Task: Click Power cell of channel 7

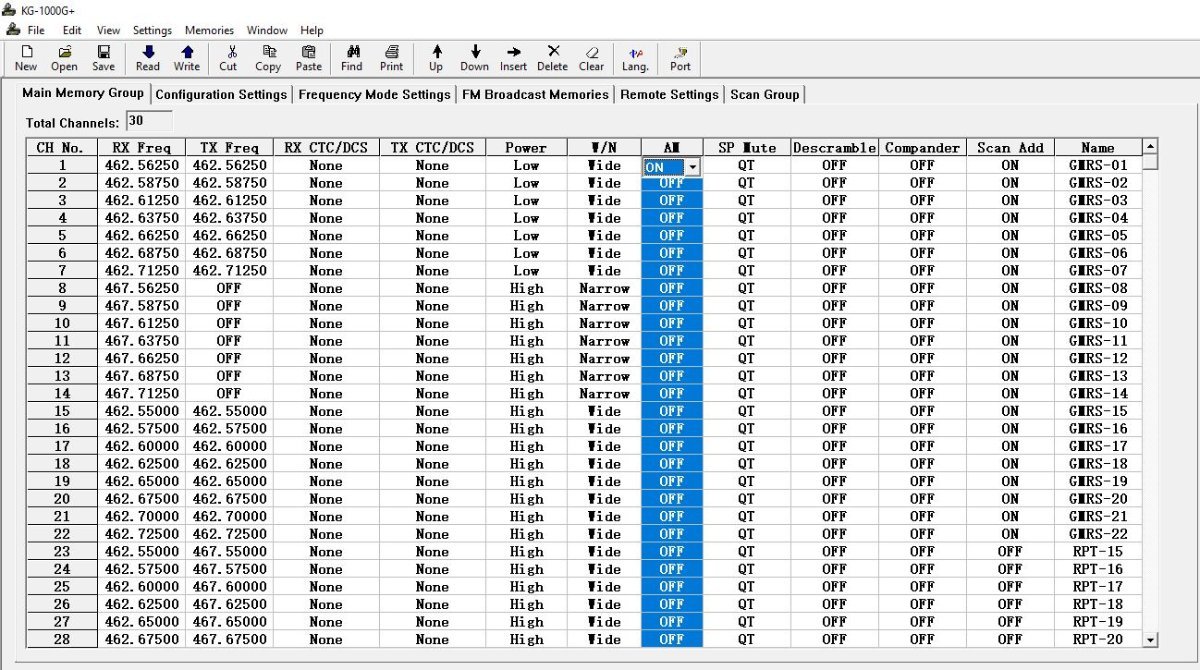Action: 526,271
